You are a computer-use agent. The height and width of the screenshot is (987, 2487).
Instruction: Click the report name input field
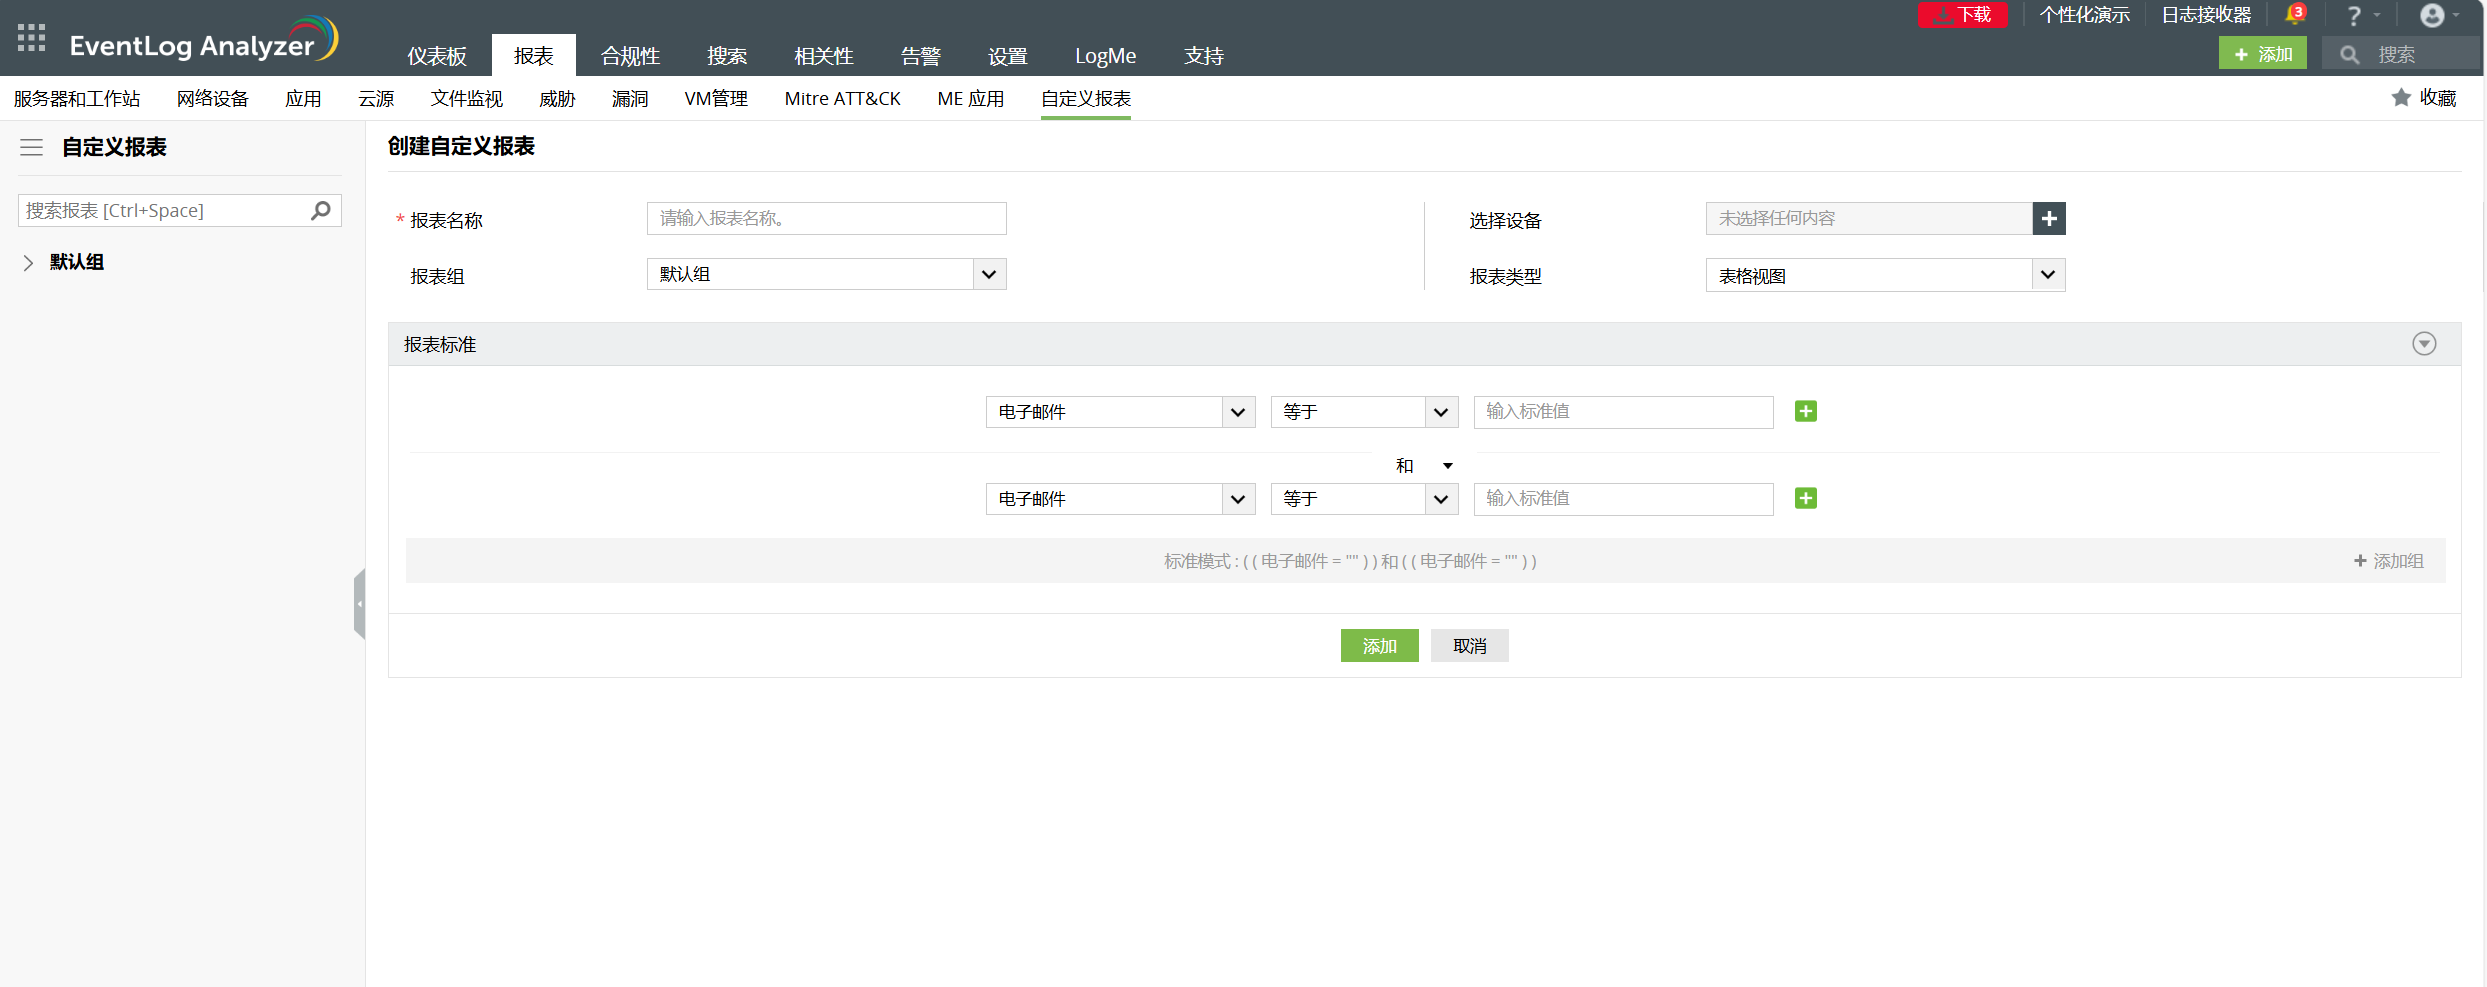(826, 219)
